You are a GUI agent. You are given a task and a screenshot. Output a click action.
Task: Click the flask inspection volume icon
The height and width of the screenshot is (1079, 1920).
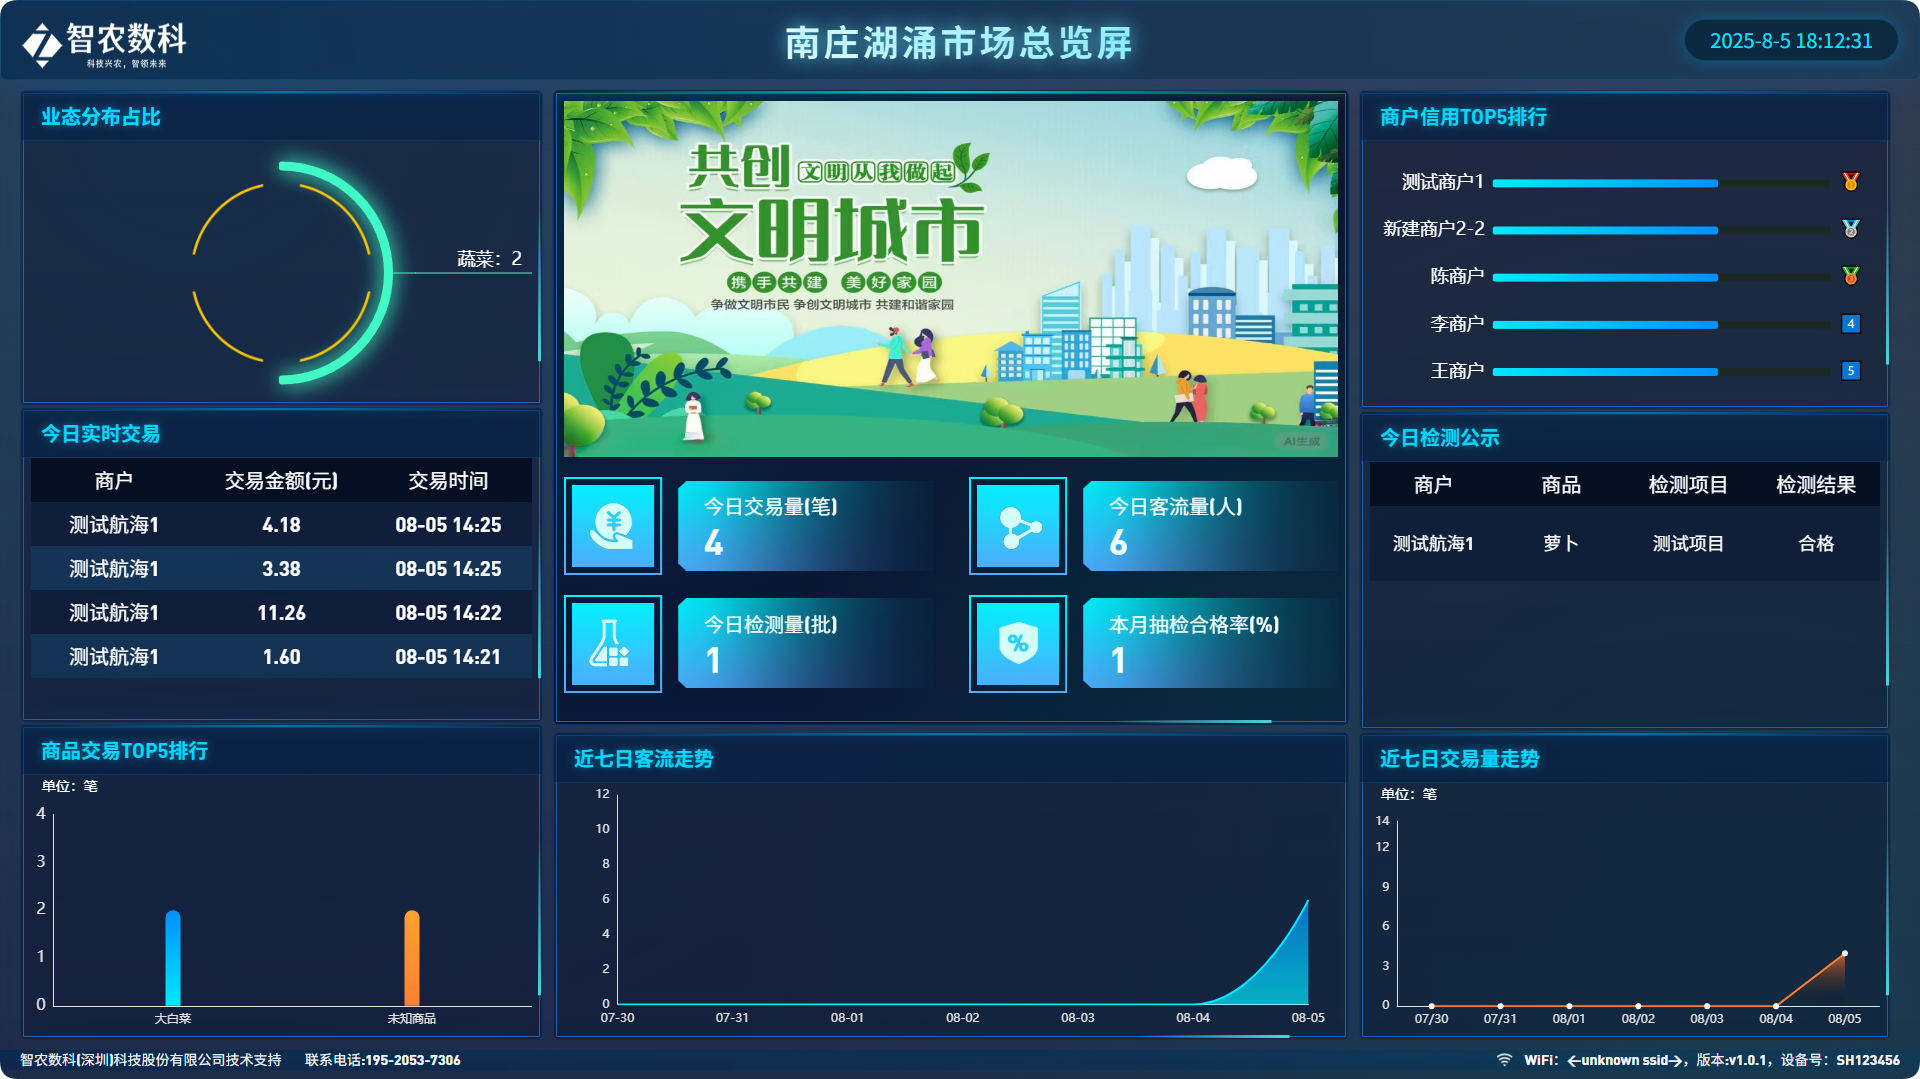613,644
